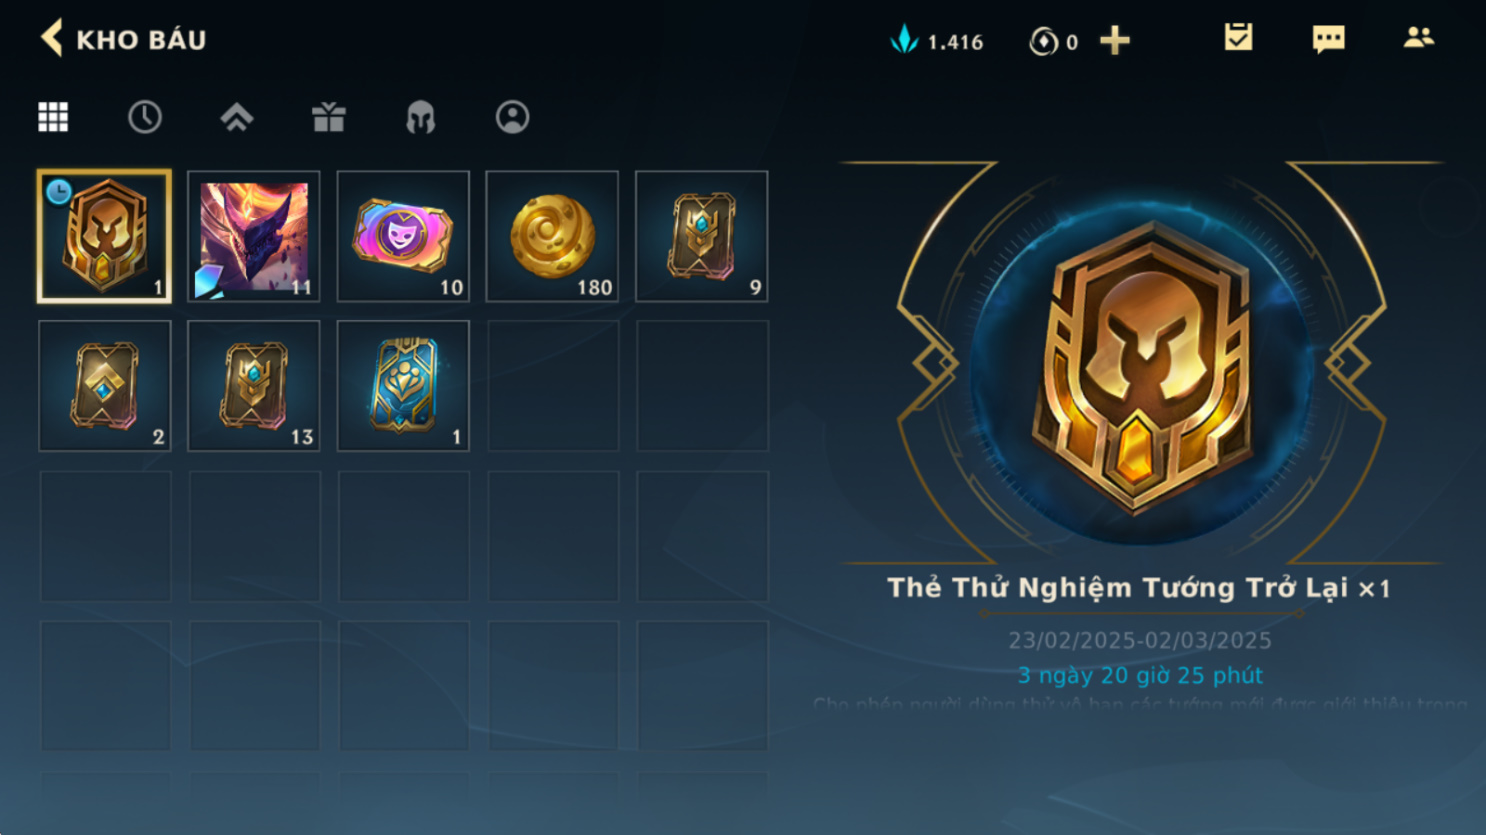
Task: Select the card item with count 13
Action: (254, 386)
